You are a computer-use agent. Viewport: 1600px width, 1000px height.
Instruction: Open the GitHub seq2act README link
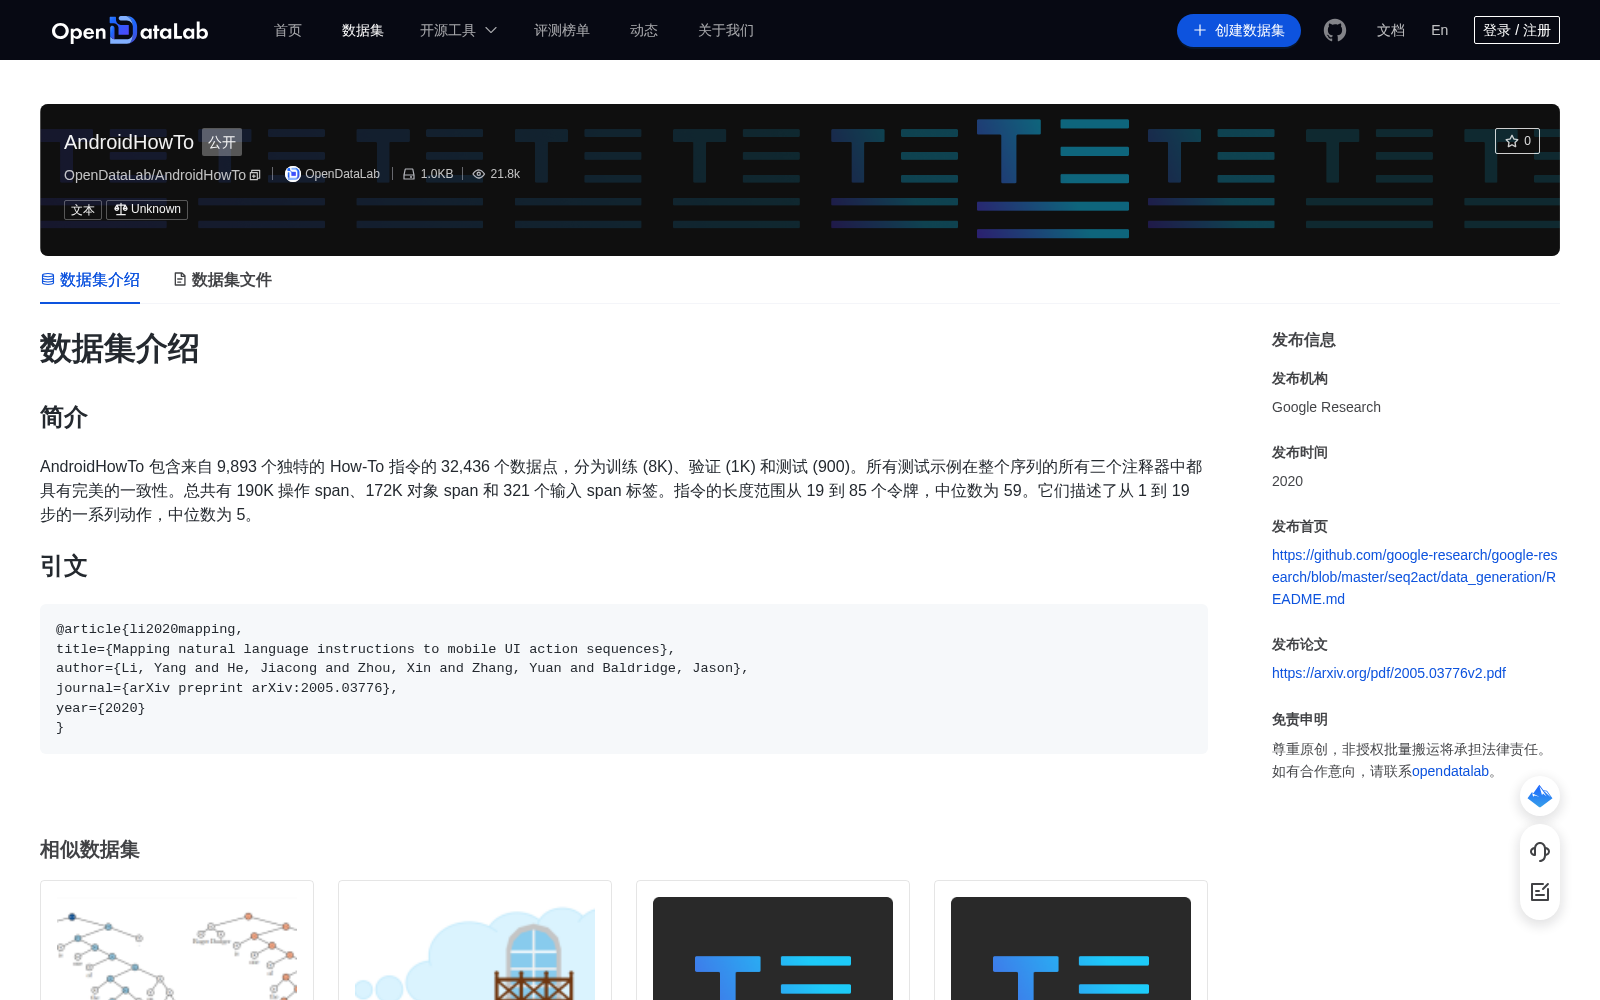[1414, 577]
